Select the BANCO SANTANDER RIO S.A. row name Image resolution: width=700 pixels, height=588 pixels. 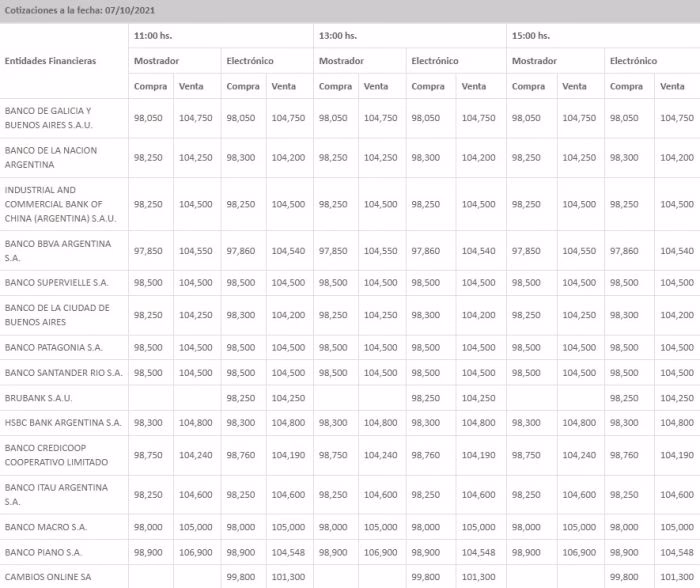click(x=63, y=373)
